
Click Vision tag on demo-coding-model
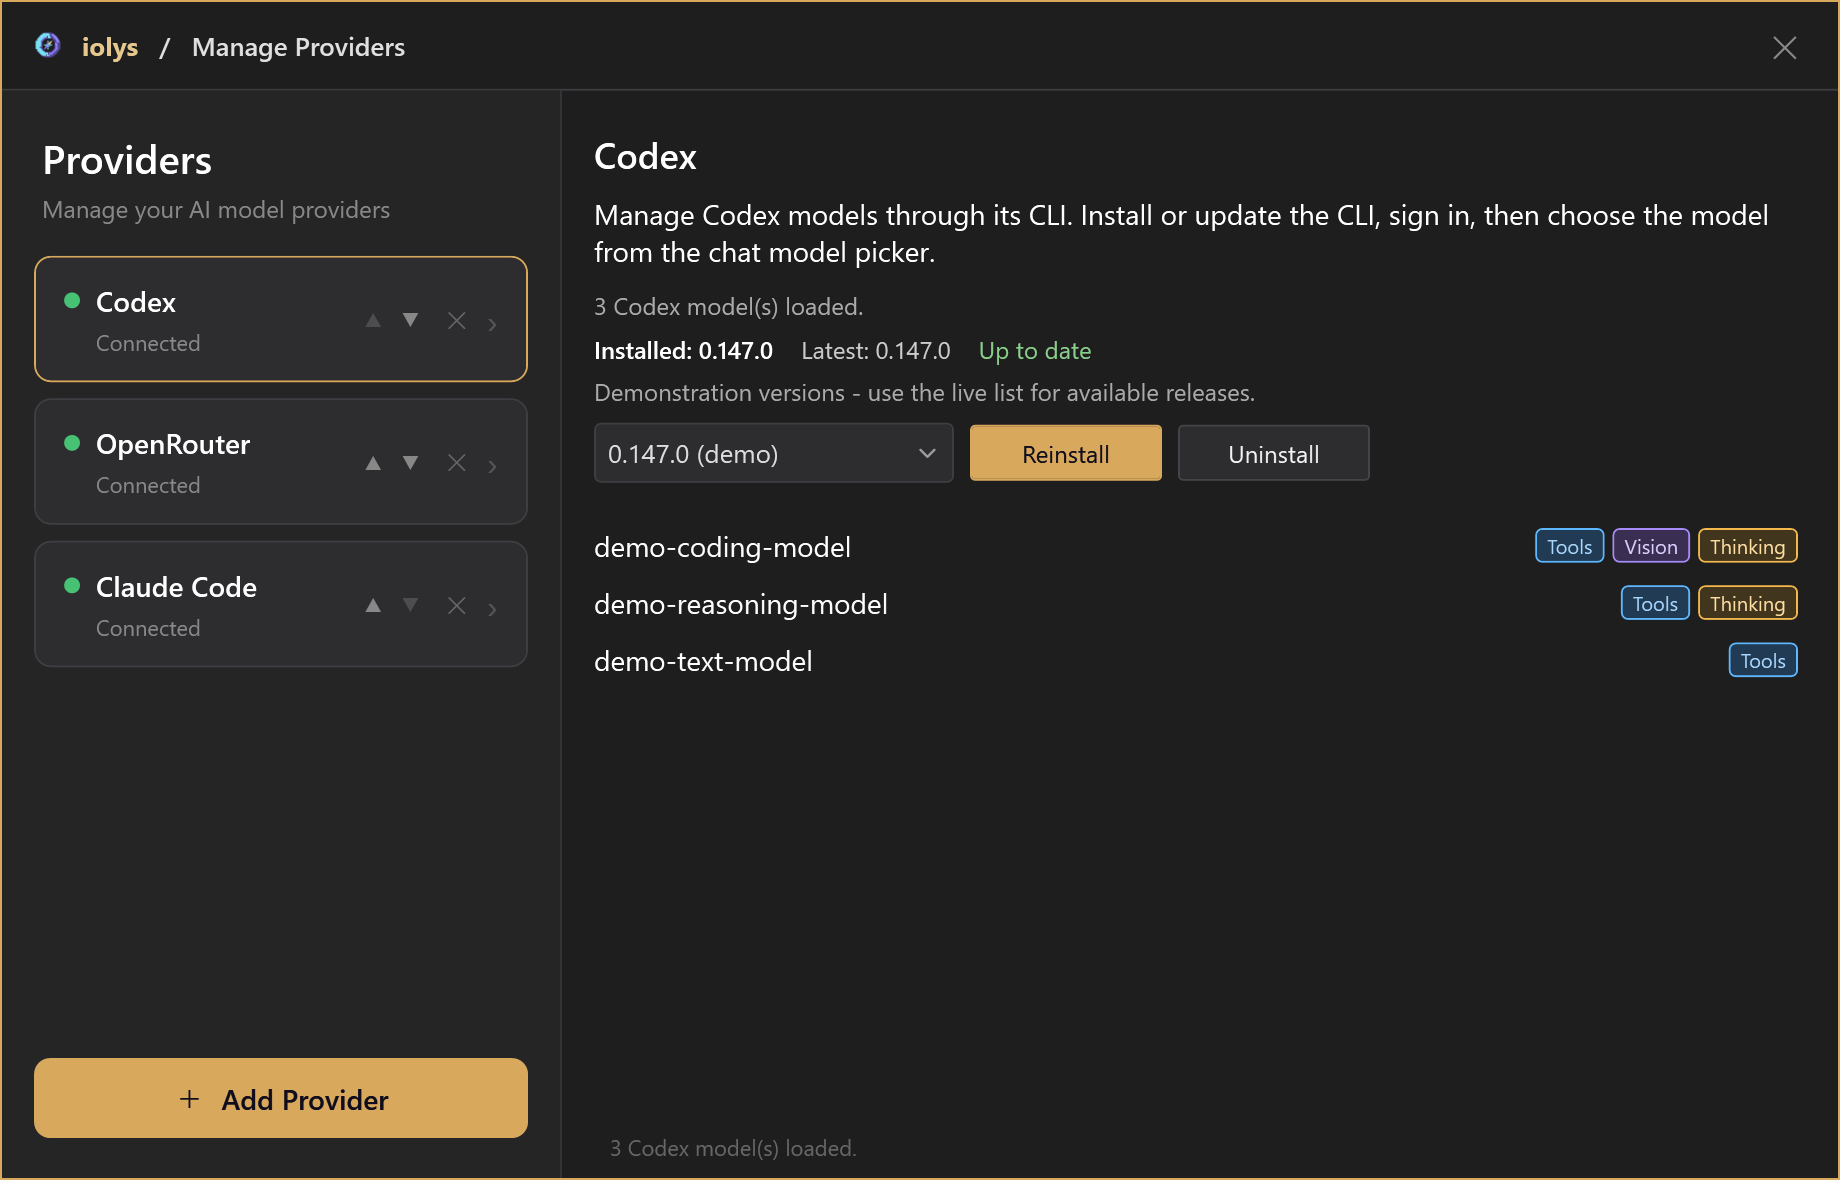pos(1650,546)
